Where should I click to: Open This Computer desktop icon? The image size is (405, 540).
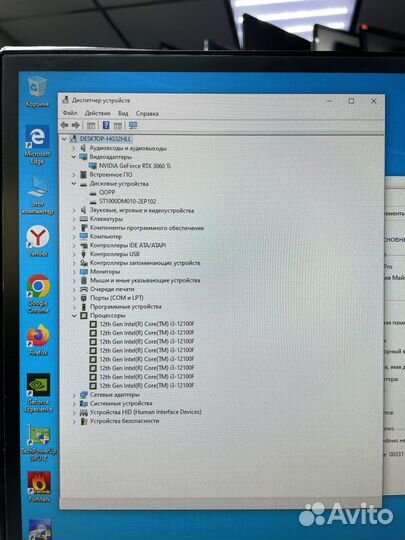(38, 196)
